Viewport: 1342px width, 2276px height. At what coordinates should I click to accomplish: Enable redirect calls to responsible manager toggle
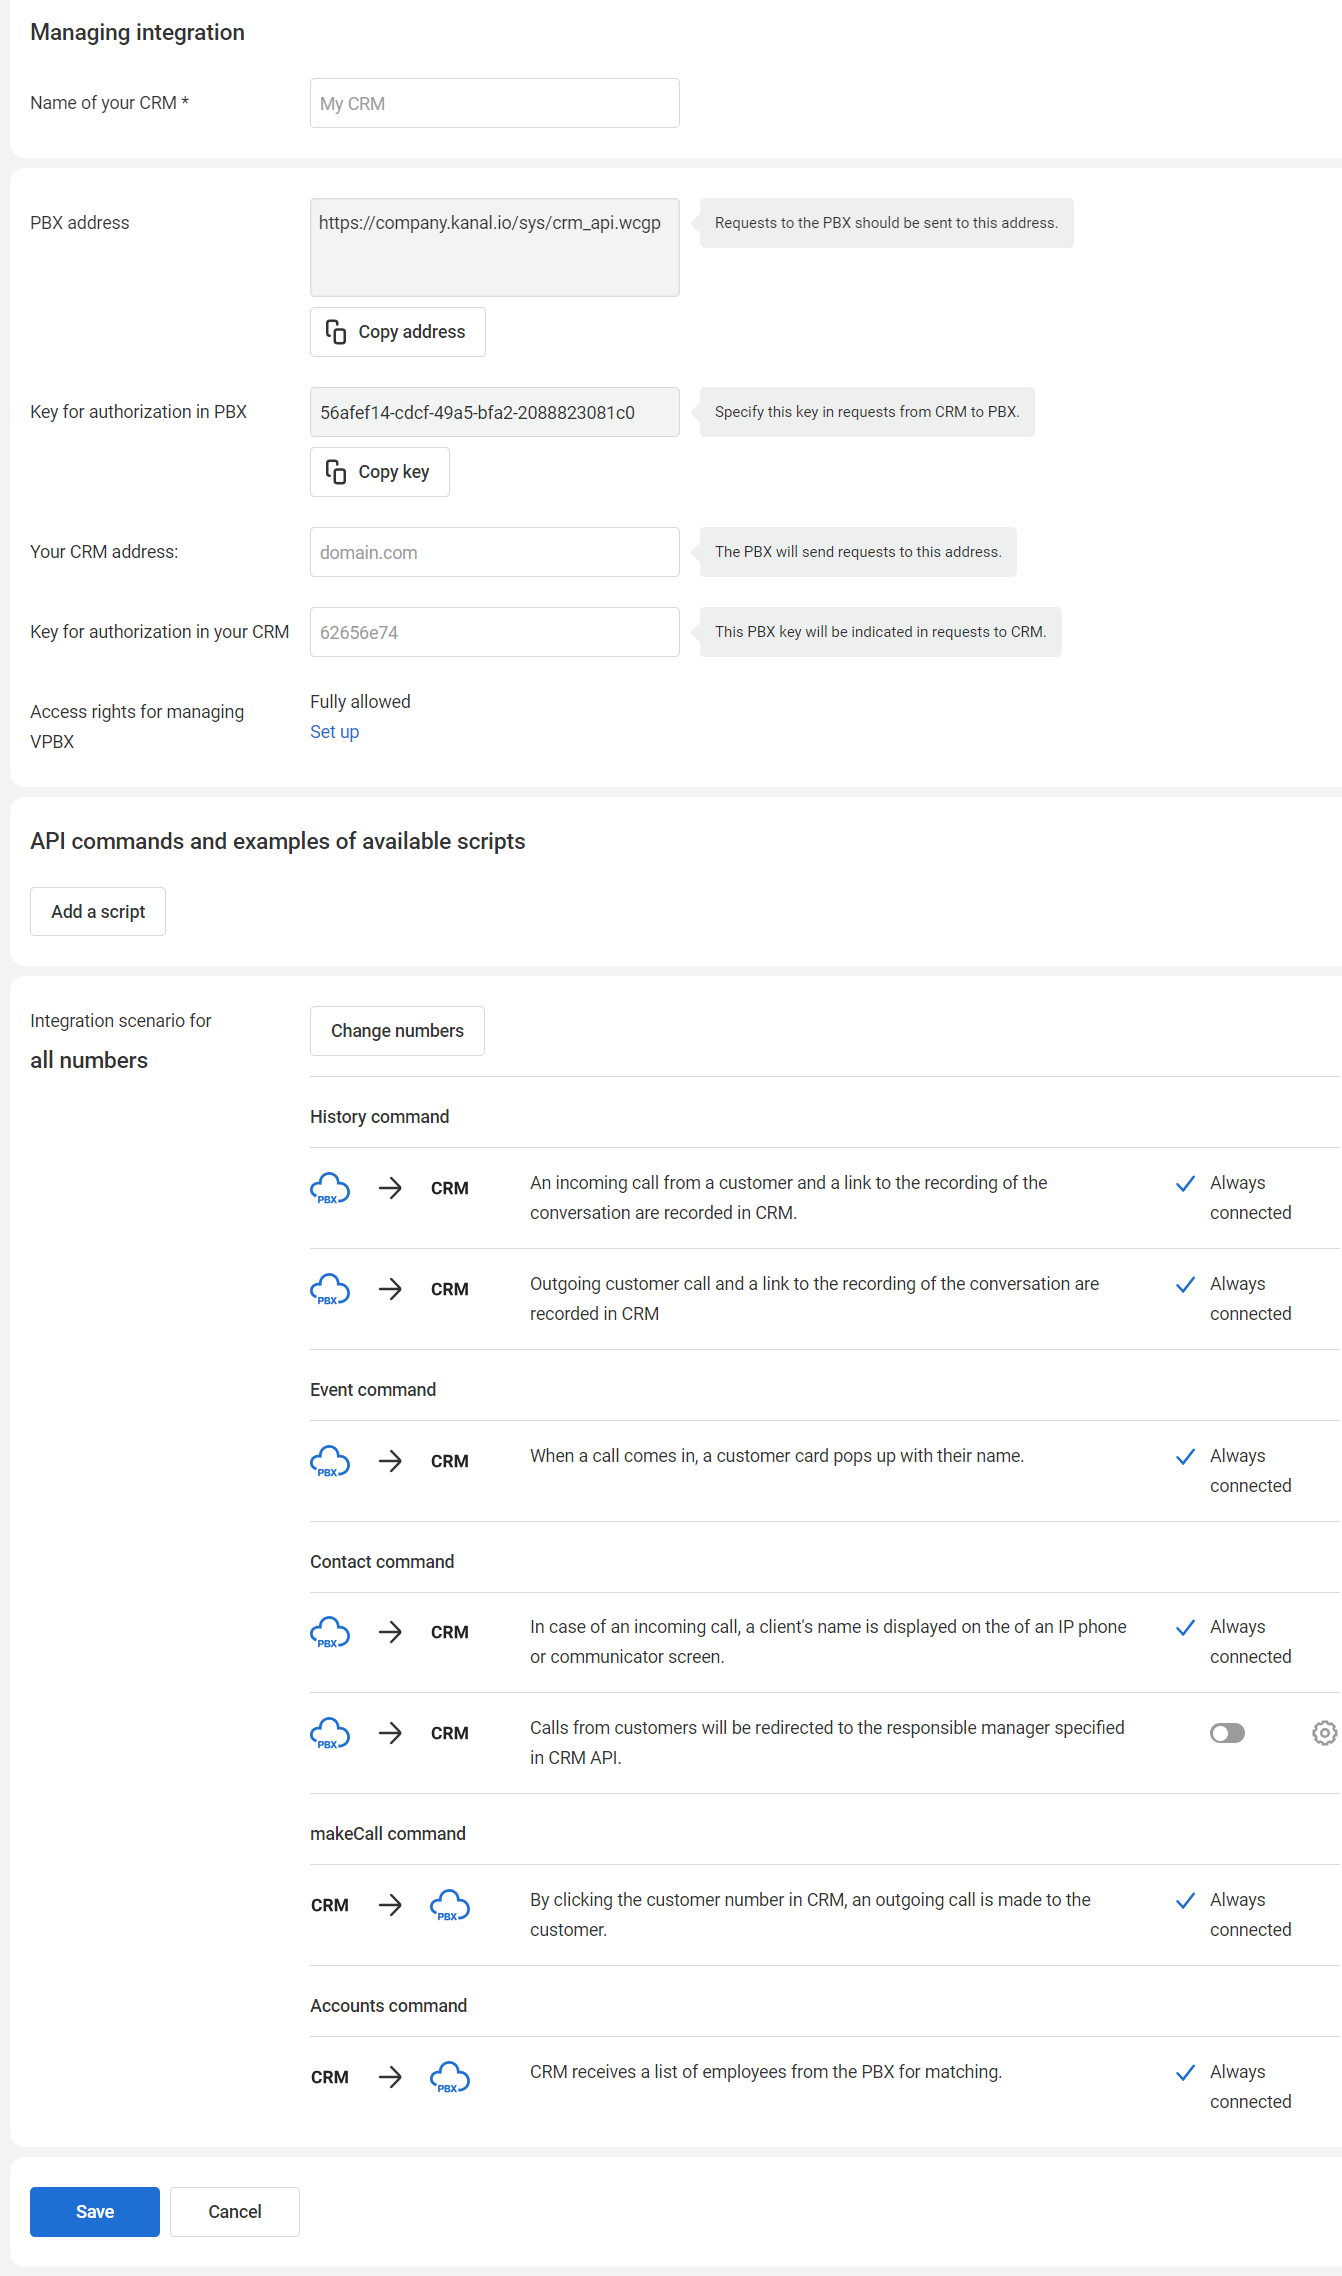click(1227, 1733)
